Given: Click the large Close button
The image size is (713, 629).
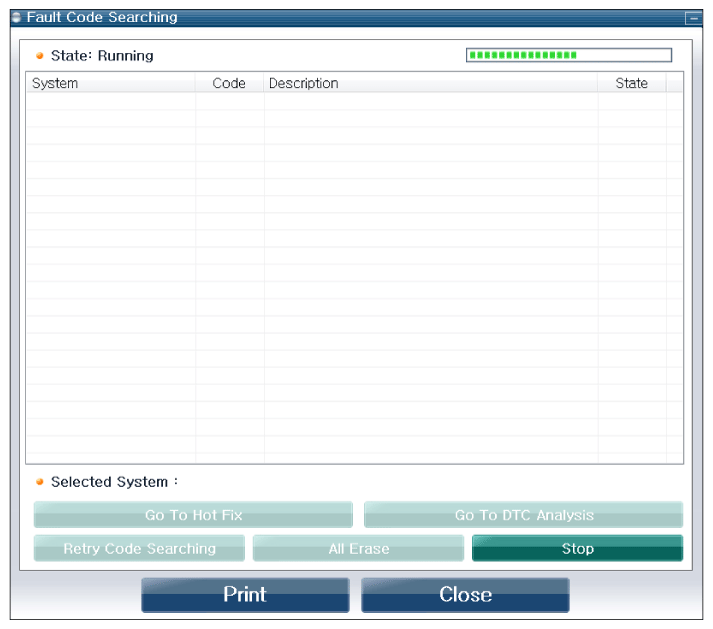Looking at the screenshot, I should 465,594.
